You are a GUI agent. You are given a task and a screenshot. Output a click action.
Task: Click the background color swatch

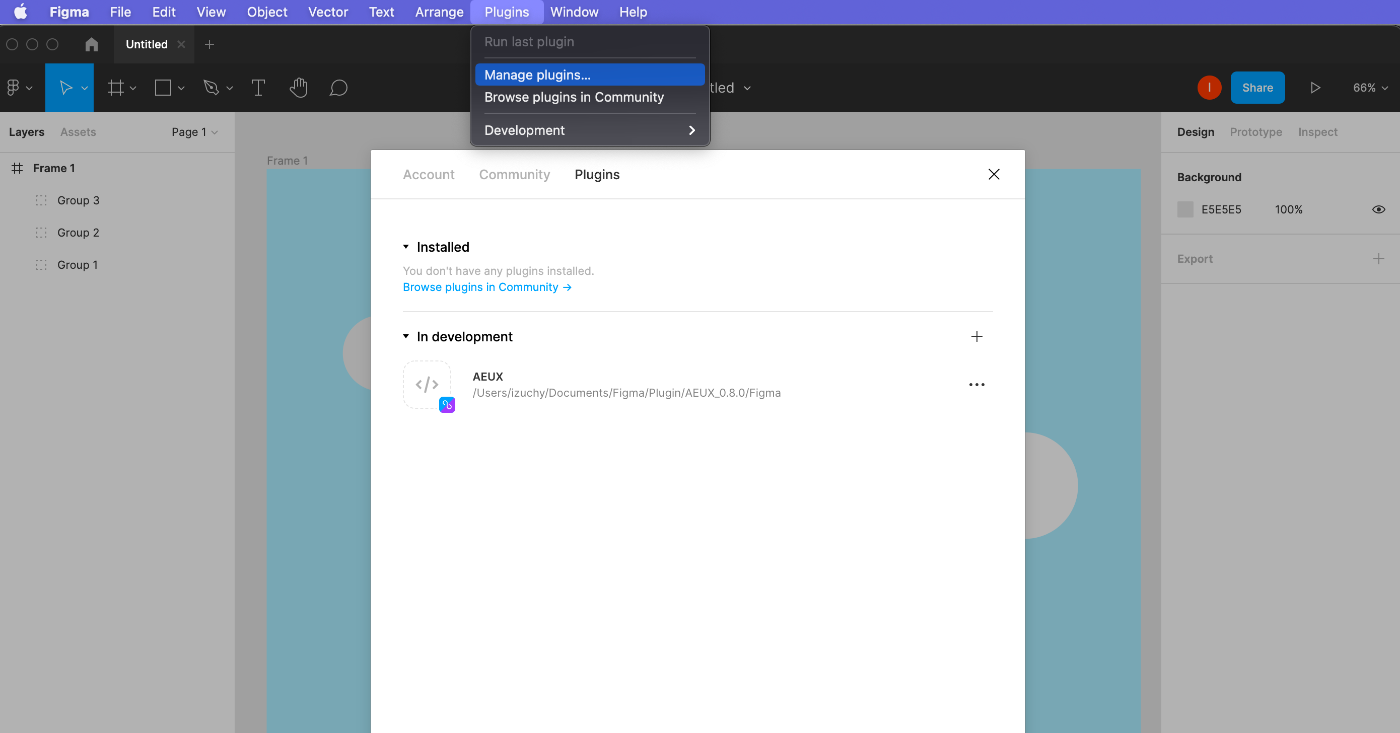coord(1185,210)
